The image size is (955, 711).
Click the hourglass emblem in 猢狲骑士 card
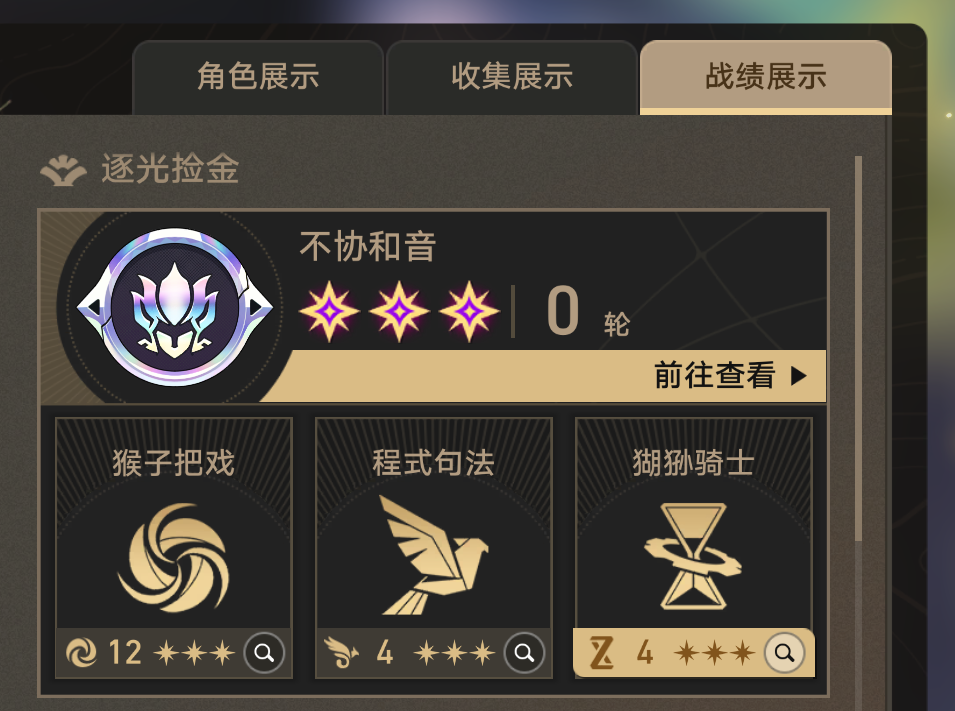pyautogui.click(x=693, y=556)
